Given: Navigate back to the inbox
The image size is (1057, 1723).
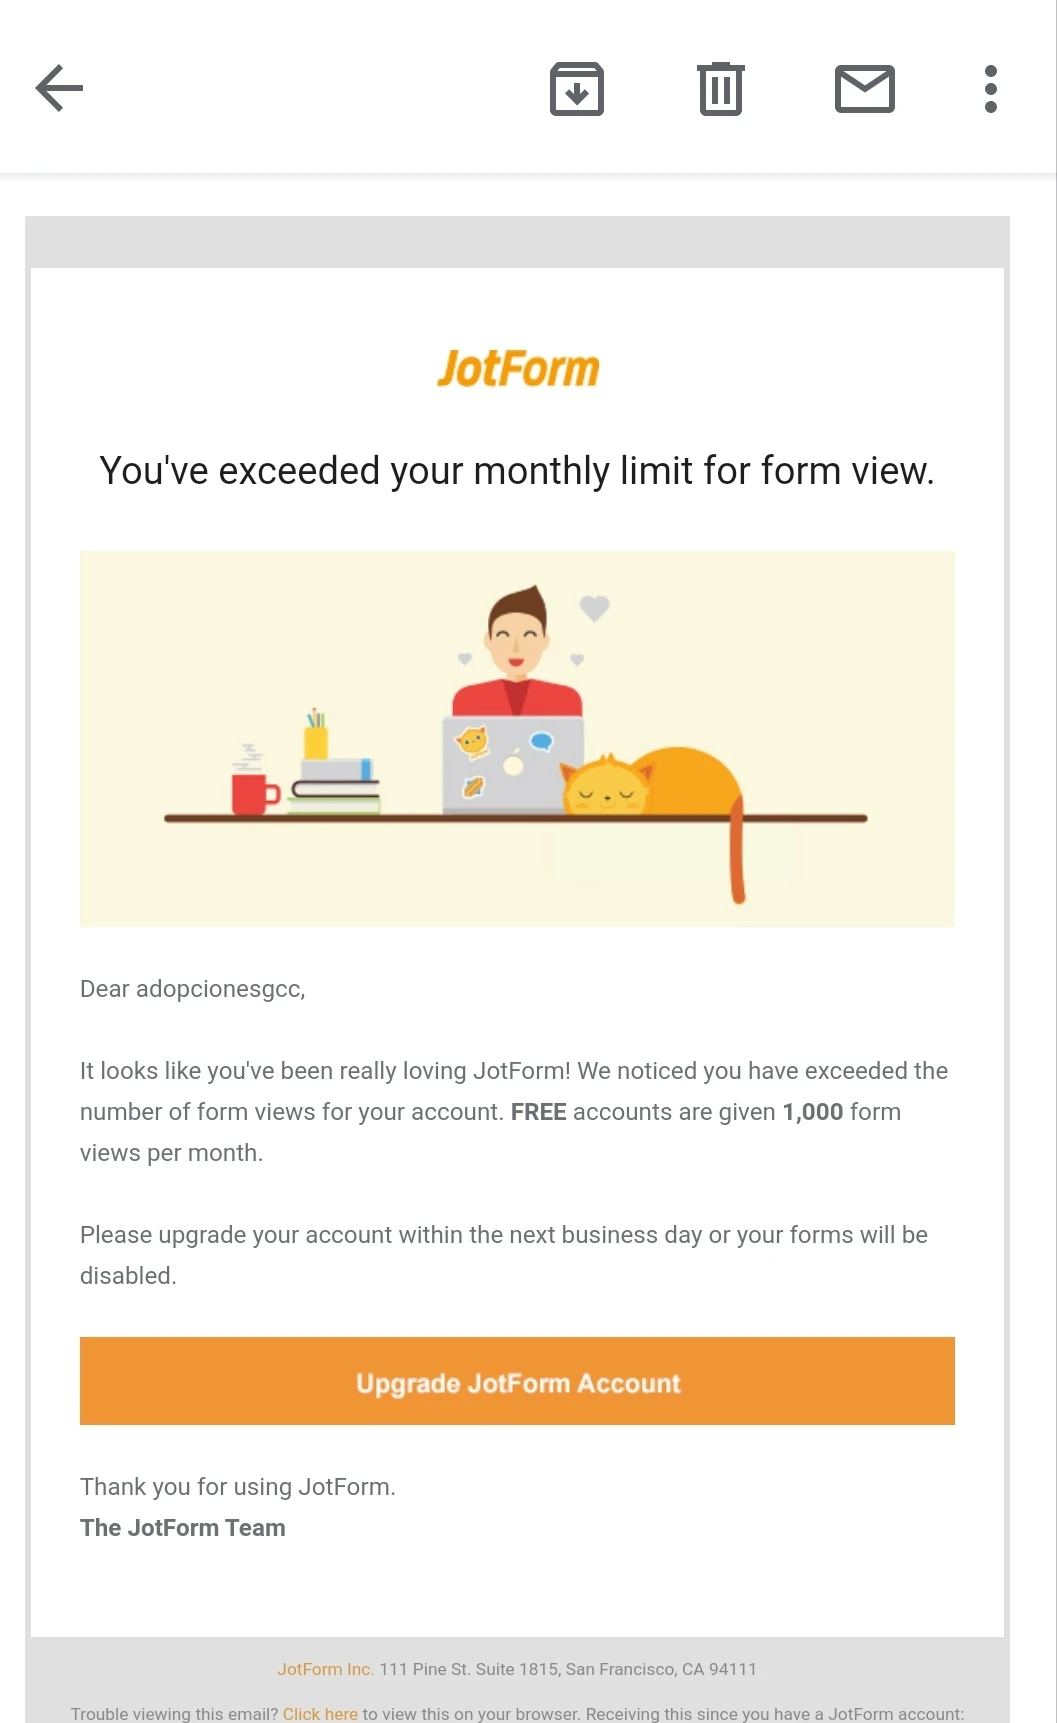Looking at the screenshot, I should [x=59, y=88].
